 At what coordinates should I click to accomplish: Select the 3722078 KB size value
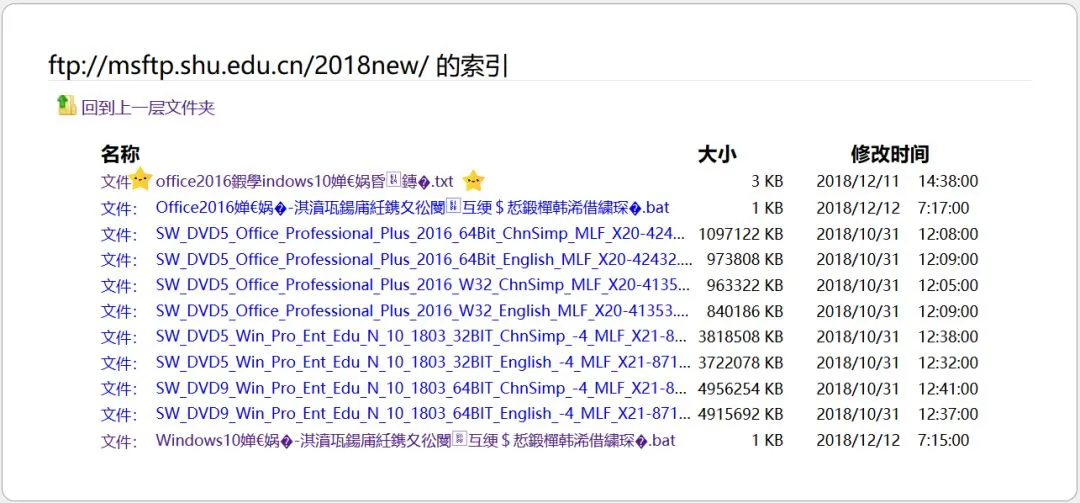point(740,363)
